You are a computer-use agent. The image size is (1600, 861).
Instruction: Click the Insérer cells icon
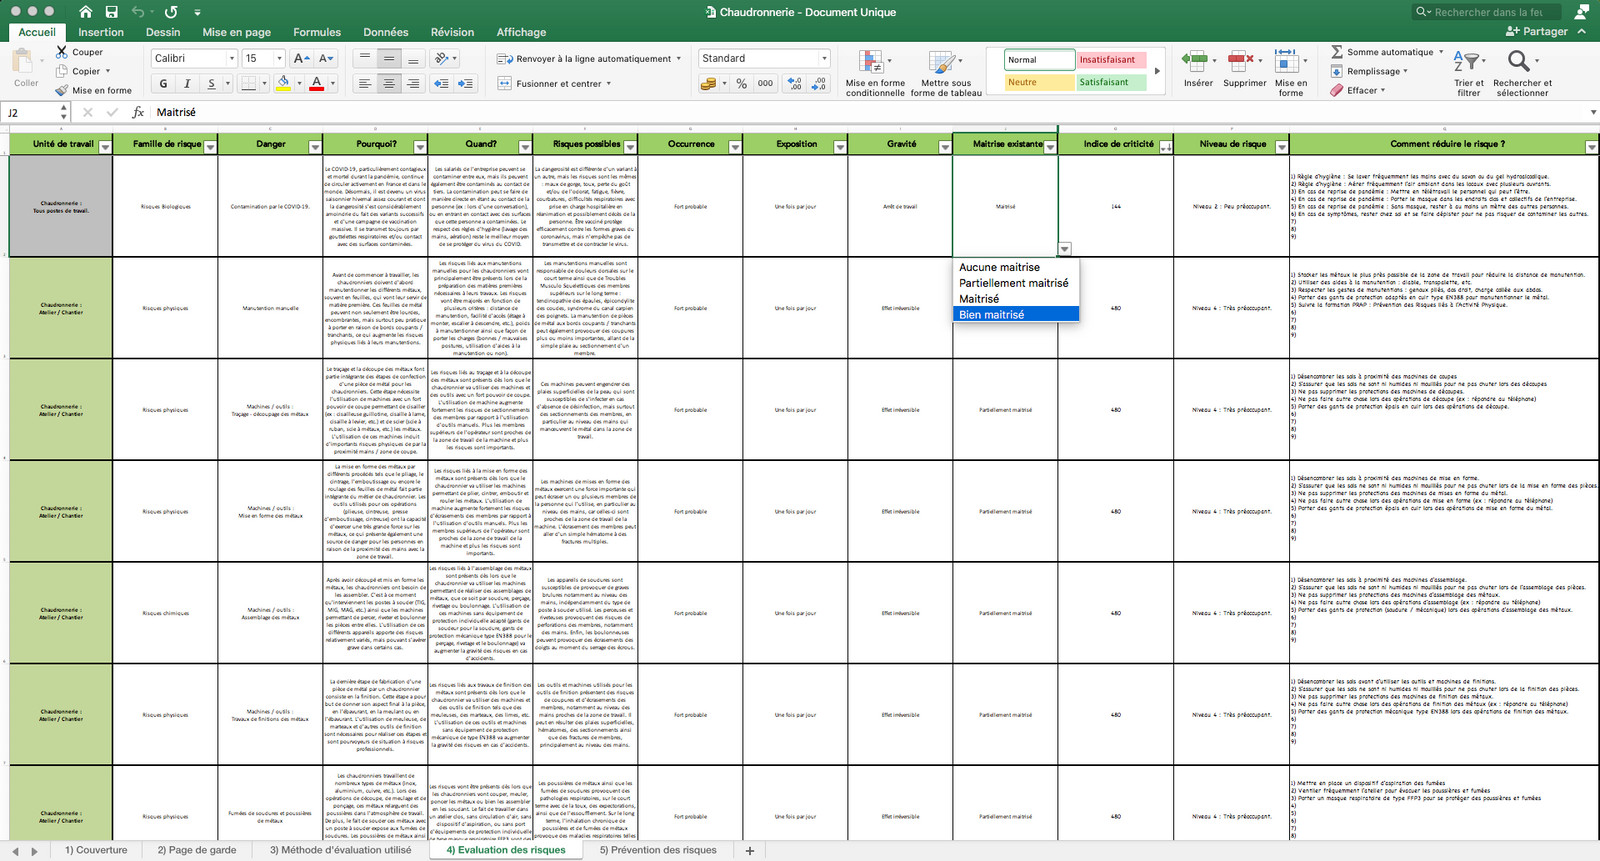click(1195, 60)
